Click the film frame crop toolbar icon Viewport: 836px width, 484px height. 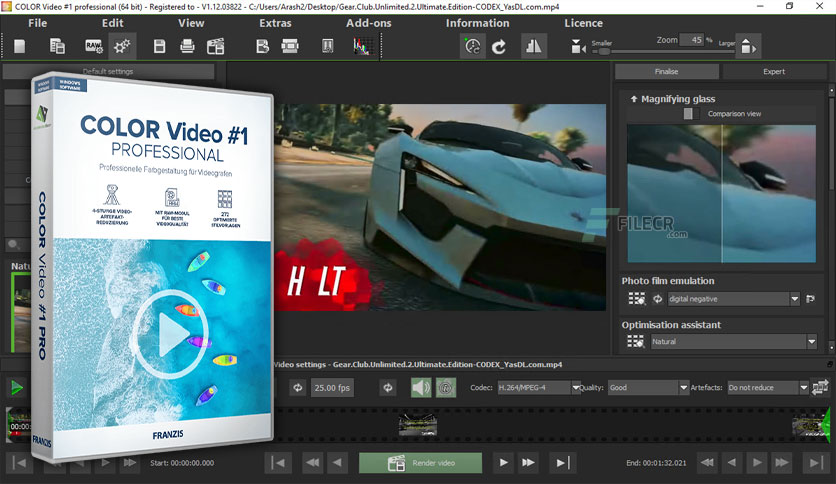(x=290, y=46)
